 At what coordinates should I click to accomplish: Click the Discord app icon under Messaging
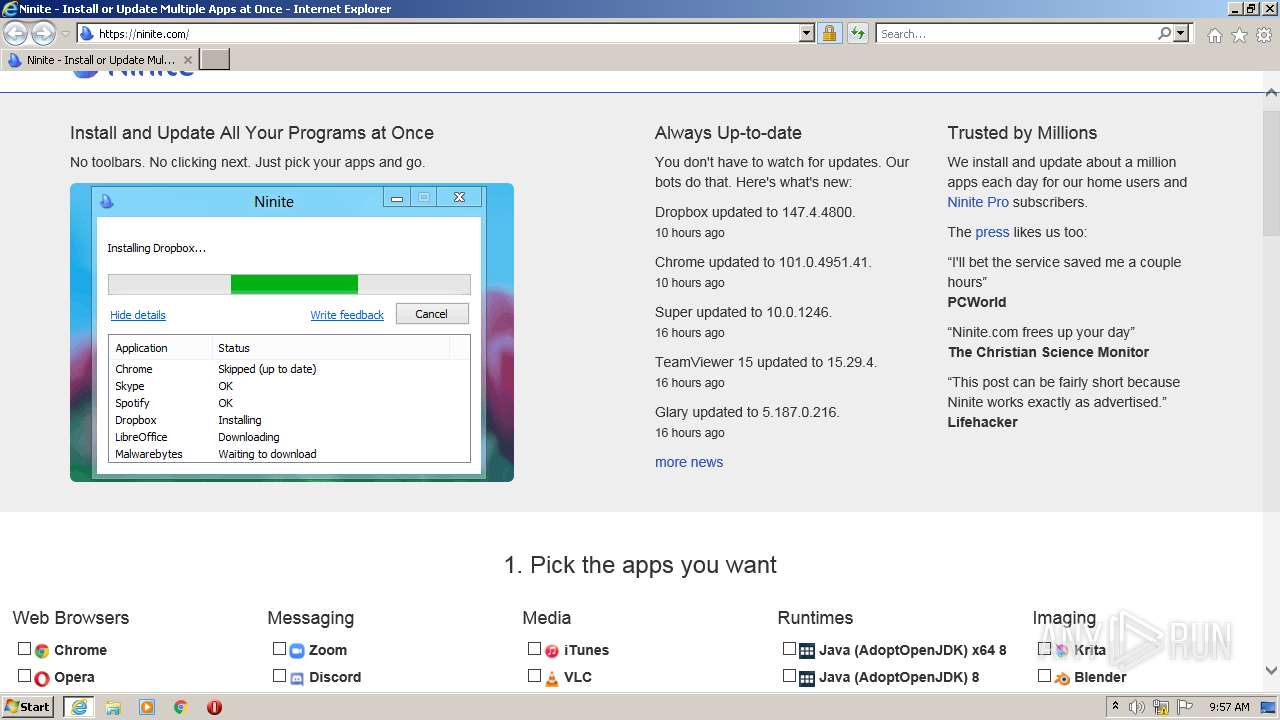[297, 677]
